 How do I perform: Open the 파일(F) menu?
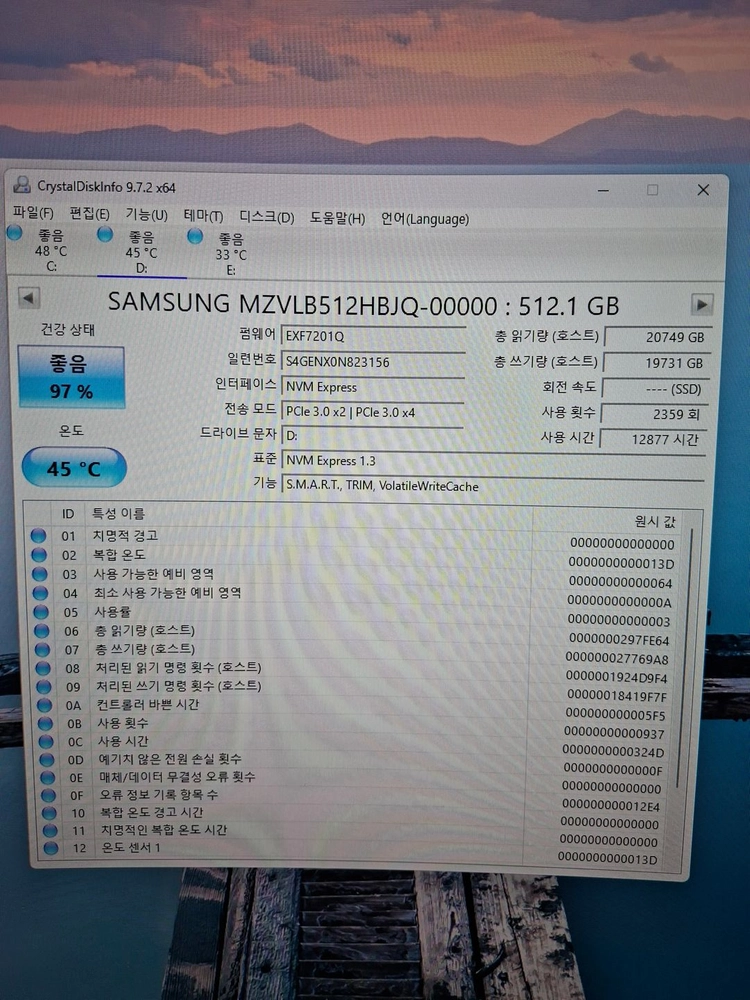(33, 214)
